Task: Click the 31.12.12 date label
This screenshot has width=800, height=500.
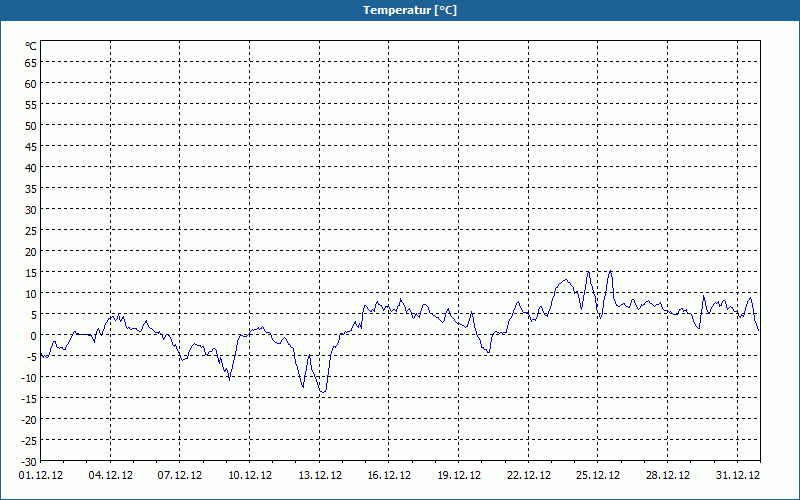Action: [738, 475]
